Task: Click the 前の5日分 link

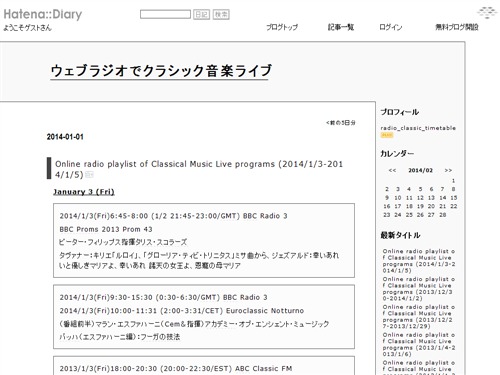Action: [340, 123]
